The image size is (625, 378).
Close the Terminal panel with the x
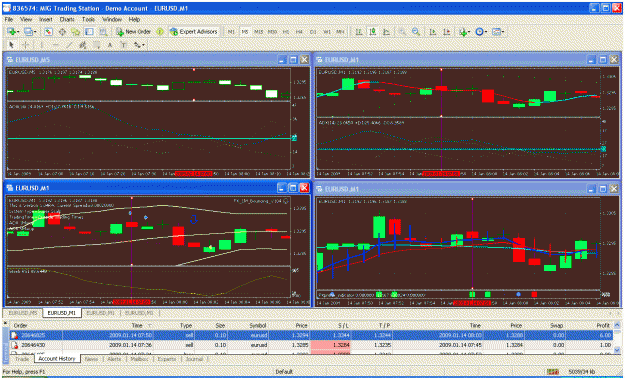(5, 323)
